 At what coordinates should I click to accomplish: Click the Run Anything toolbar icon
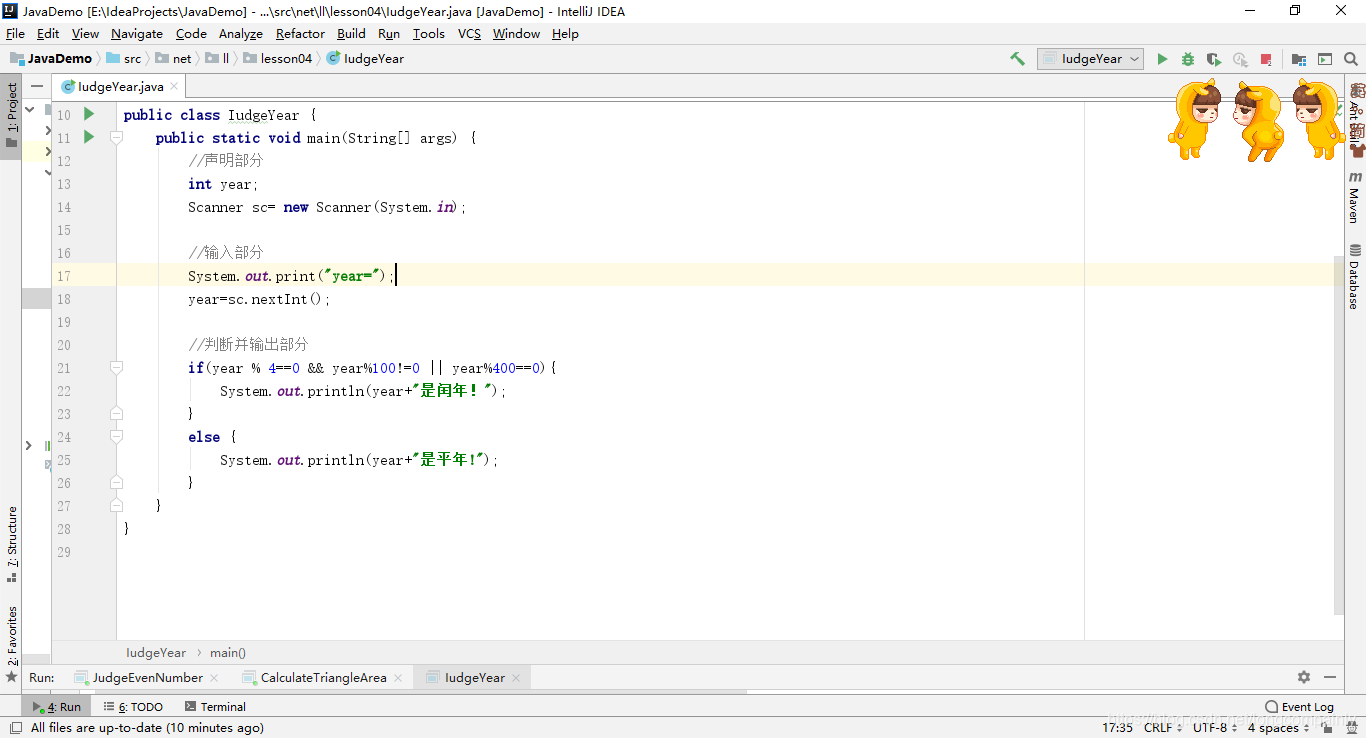click(x=1325, y=59)
